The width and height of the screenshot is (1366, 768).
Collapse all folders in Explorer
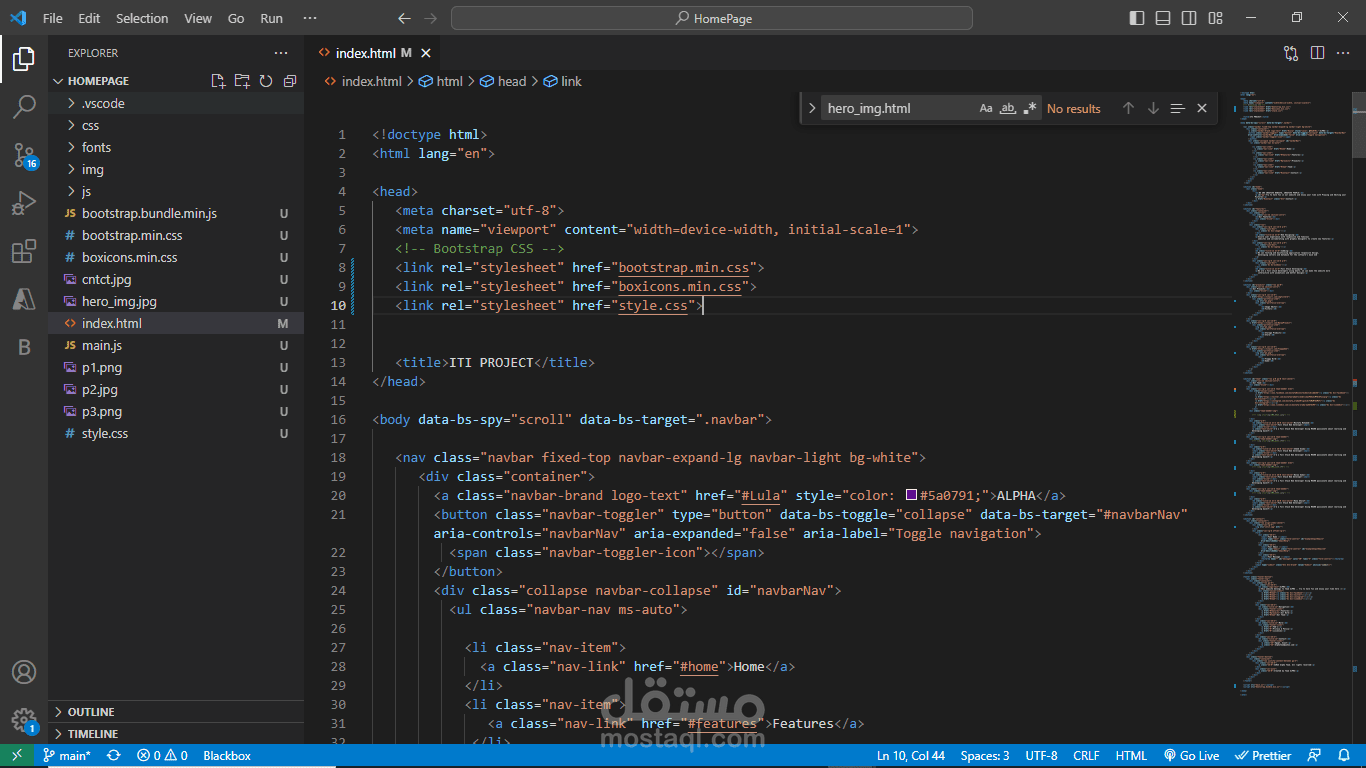point(290,81)
